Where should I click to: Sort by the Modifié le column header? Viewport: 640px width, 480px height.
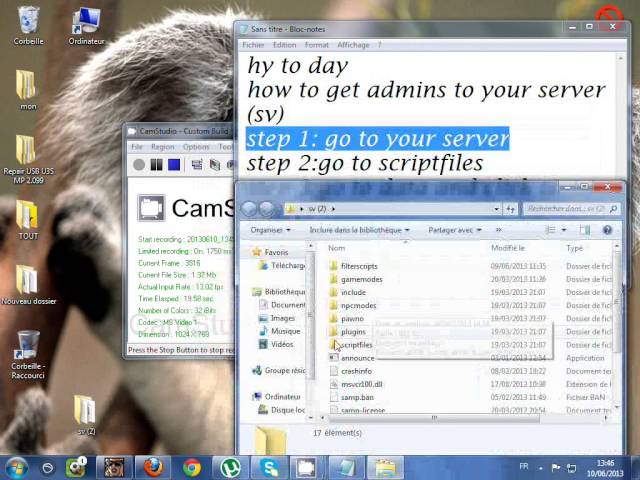[507, 248]
